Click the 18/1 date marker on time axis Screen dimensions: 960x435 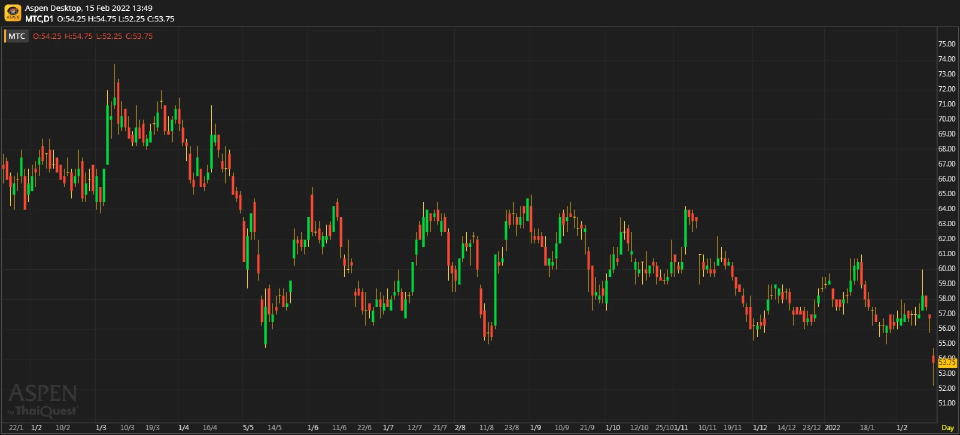click(868, 427)
